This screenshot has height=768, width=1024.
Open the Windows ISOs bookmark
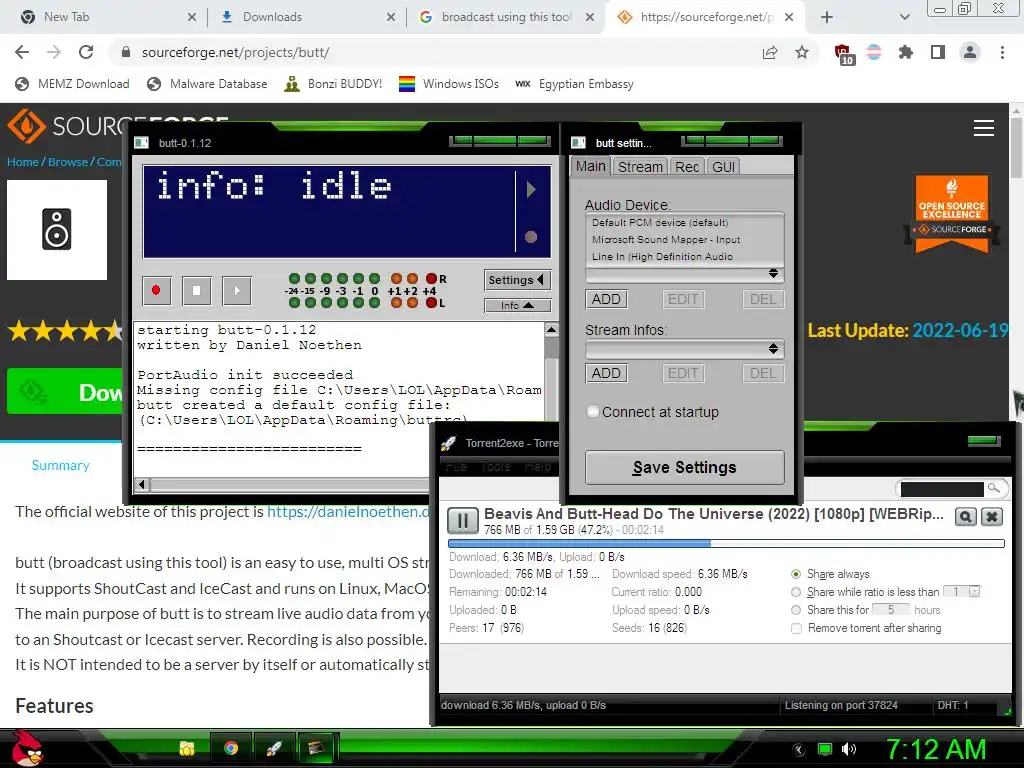click(449, 84)
